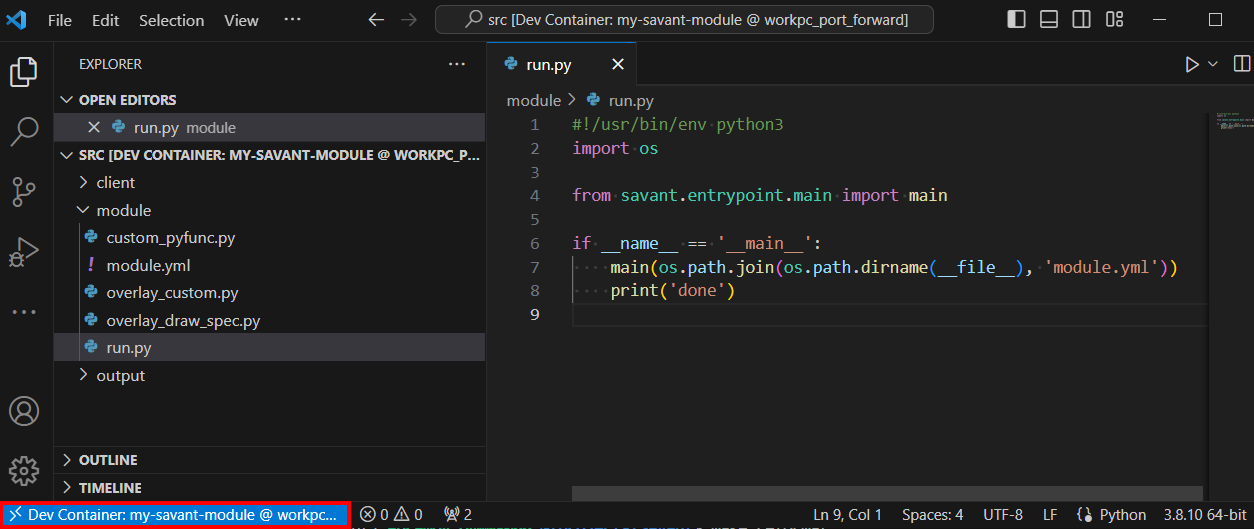
Task: Click the Run Python File play button
Action: pyautogui.click(x=1191, y=64)
